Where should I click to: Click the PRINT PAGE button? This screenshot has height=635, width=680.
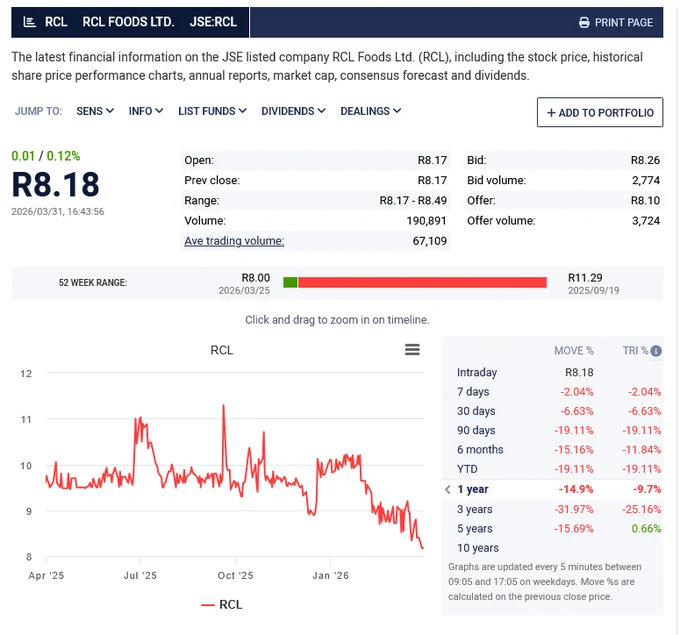pos(616,23)
